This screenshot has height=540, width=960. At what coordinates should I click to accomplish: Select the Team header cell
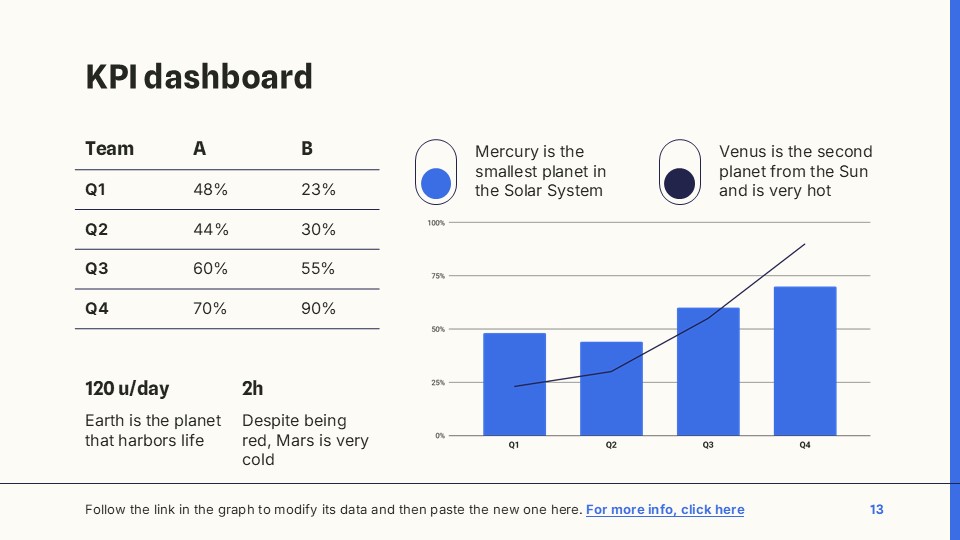110,149
